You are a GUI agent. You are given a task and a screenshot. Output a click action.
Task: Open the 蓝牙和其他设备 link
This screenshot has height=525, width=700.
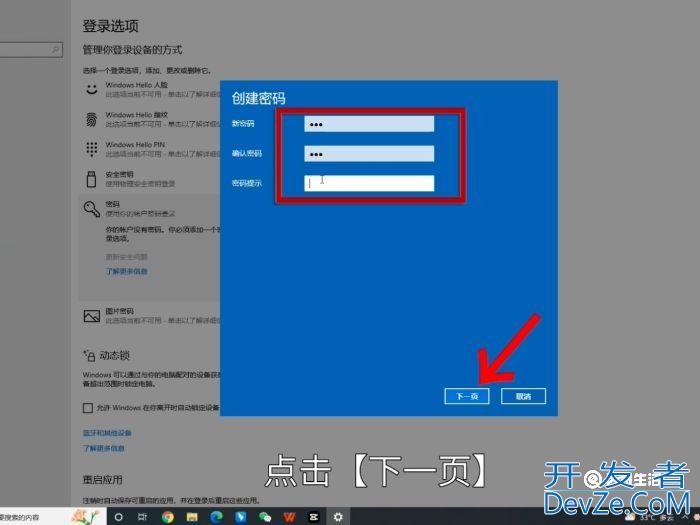[x=107, y=433]
